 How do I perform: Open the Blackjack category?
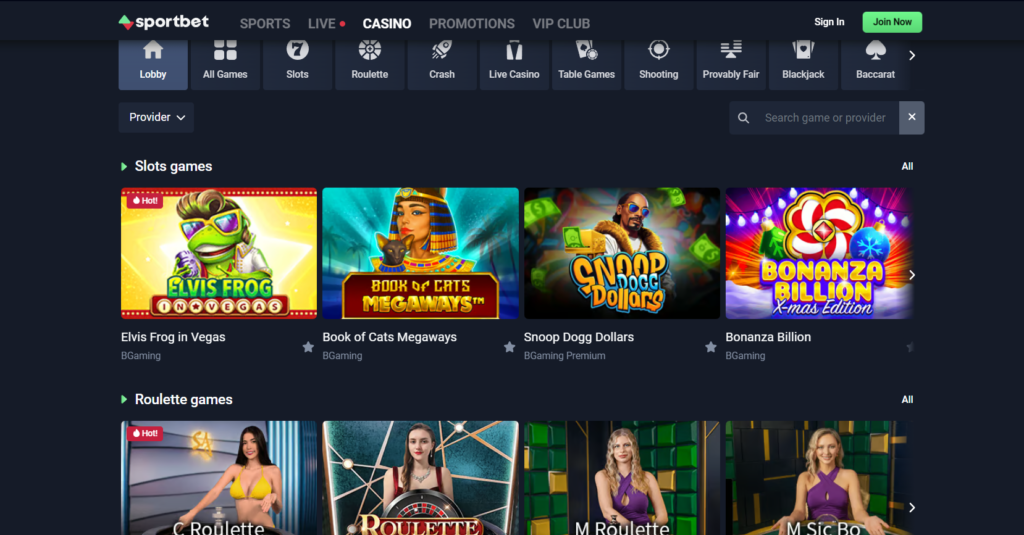[803, 64]
